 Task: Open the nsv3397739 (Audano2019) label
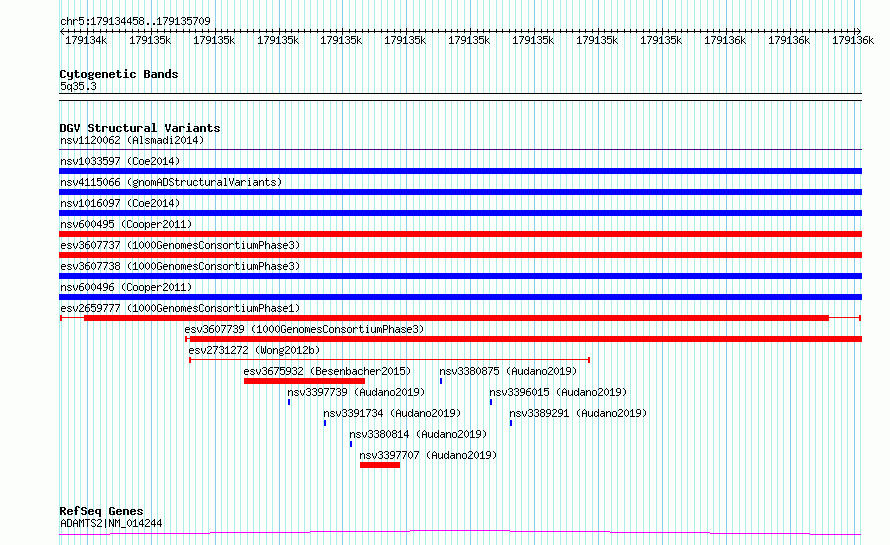click(356, 392)
